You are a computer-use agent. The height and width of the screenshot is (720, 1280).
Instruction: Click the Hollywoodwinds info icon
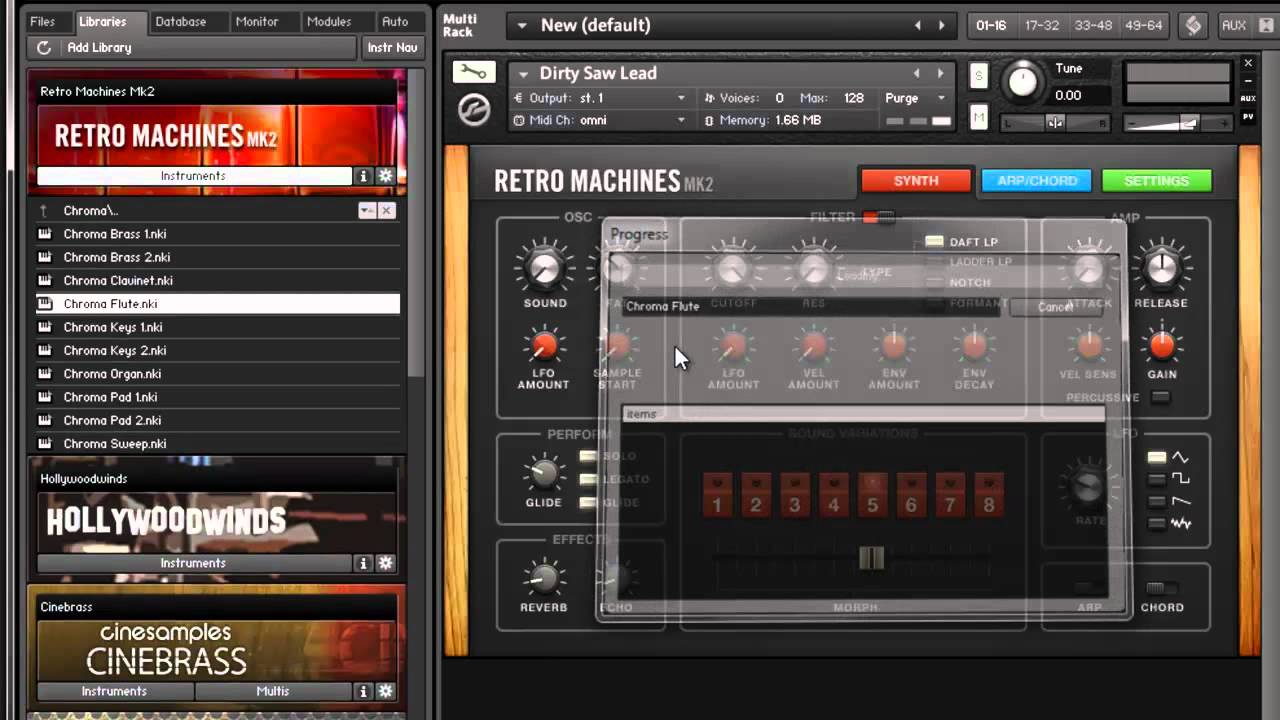(x=364, y=563)
